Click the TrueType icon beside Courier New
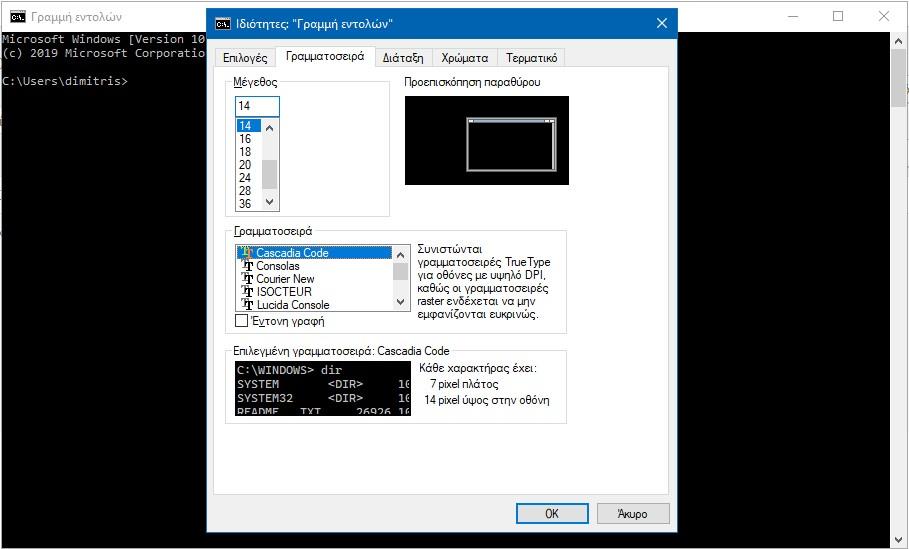 (x=247, y=279)
